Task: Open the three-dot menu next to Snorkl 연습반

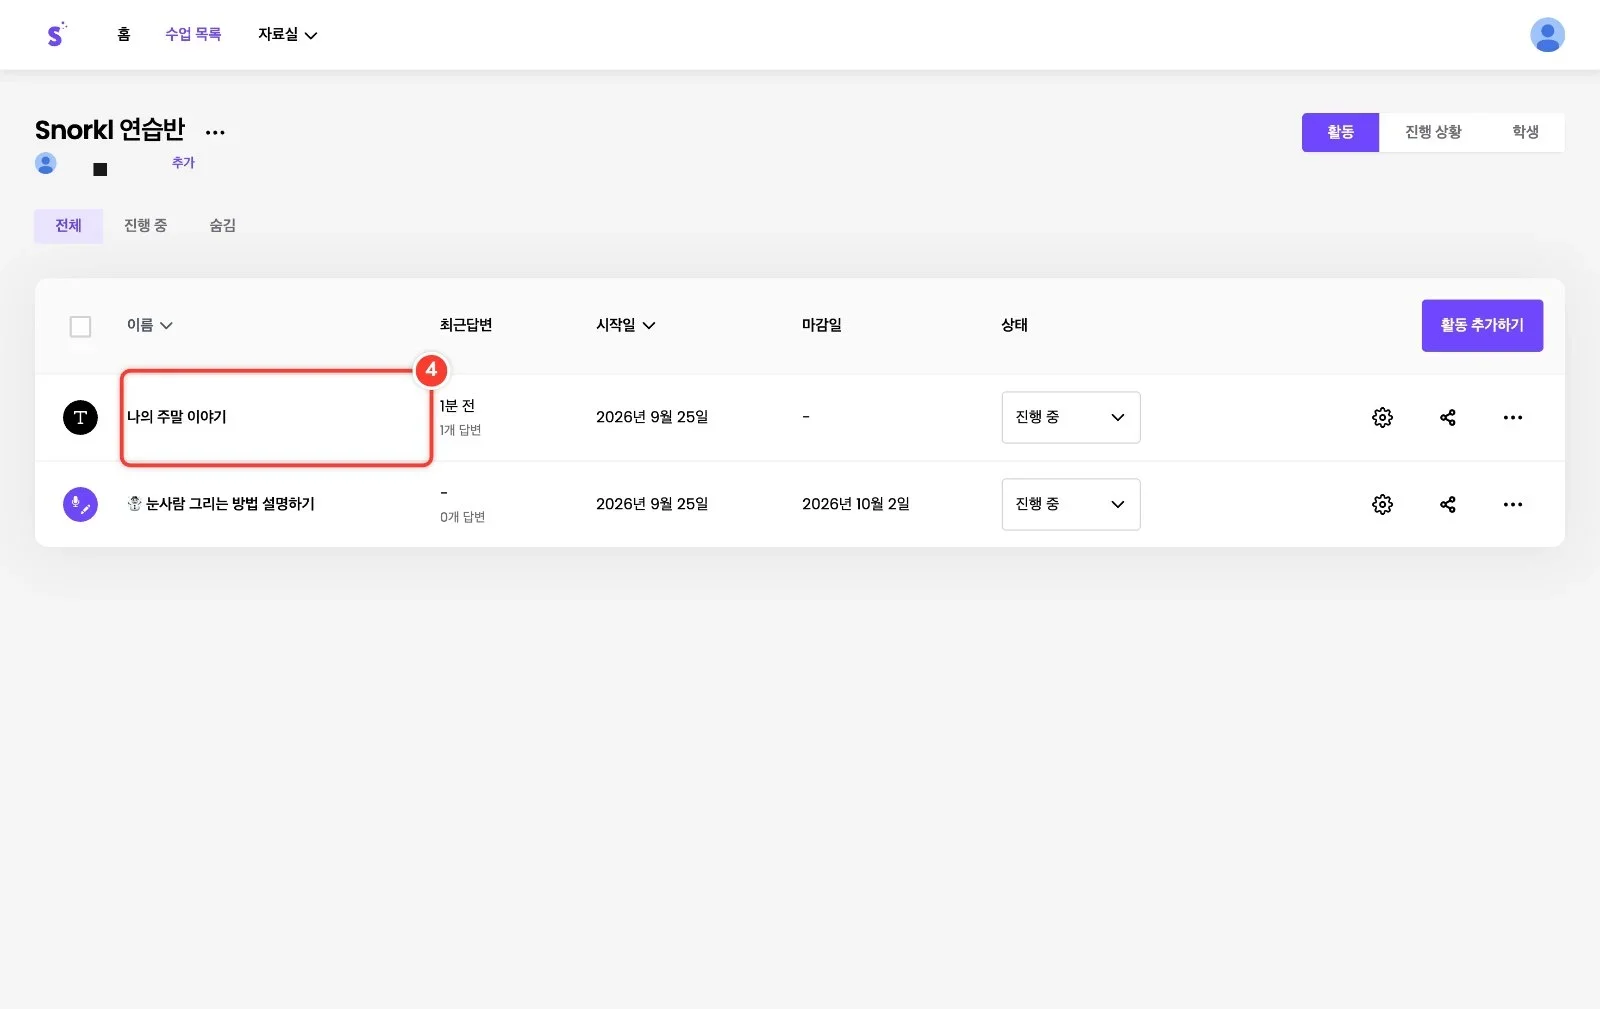Action: pyautogui.click(x=215, y=132)
